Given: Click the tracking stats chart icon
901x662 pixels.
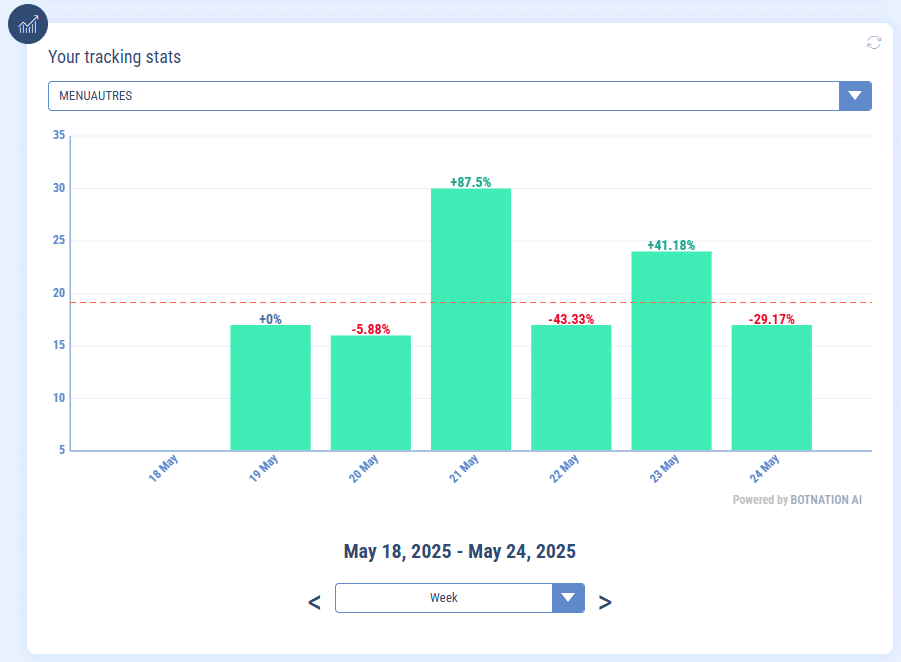Looking at the screenshot, I should [x=28, y=24].
